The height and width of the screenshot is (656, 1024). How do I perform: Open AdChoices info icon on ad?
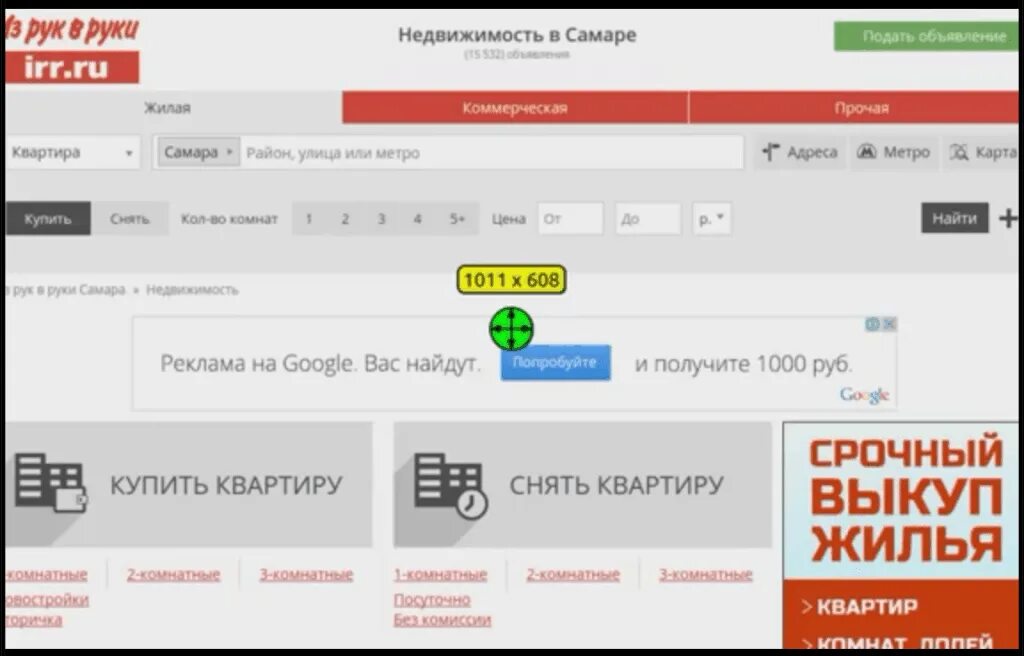click(x=873, y=324)
